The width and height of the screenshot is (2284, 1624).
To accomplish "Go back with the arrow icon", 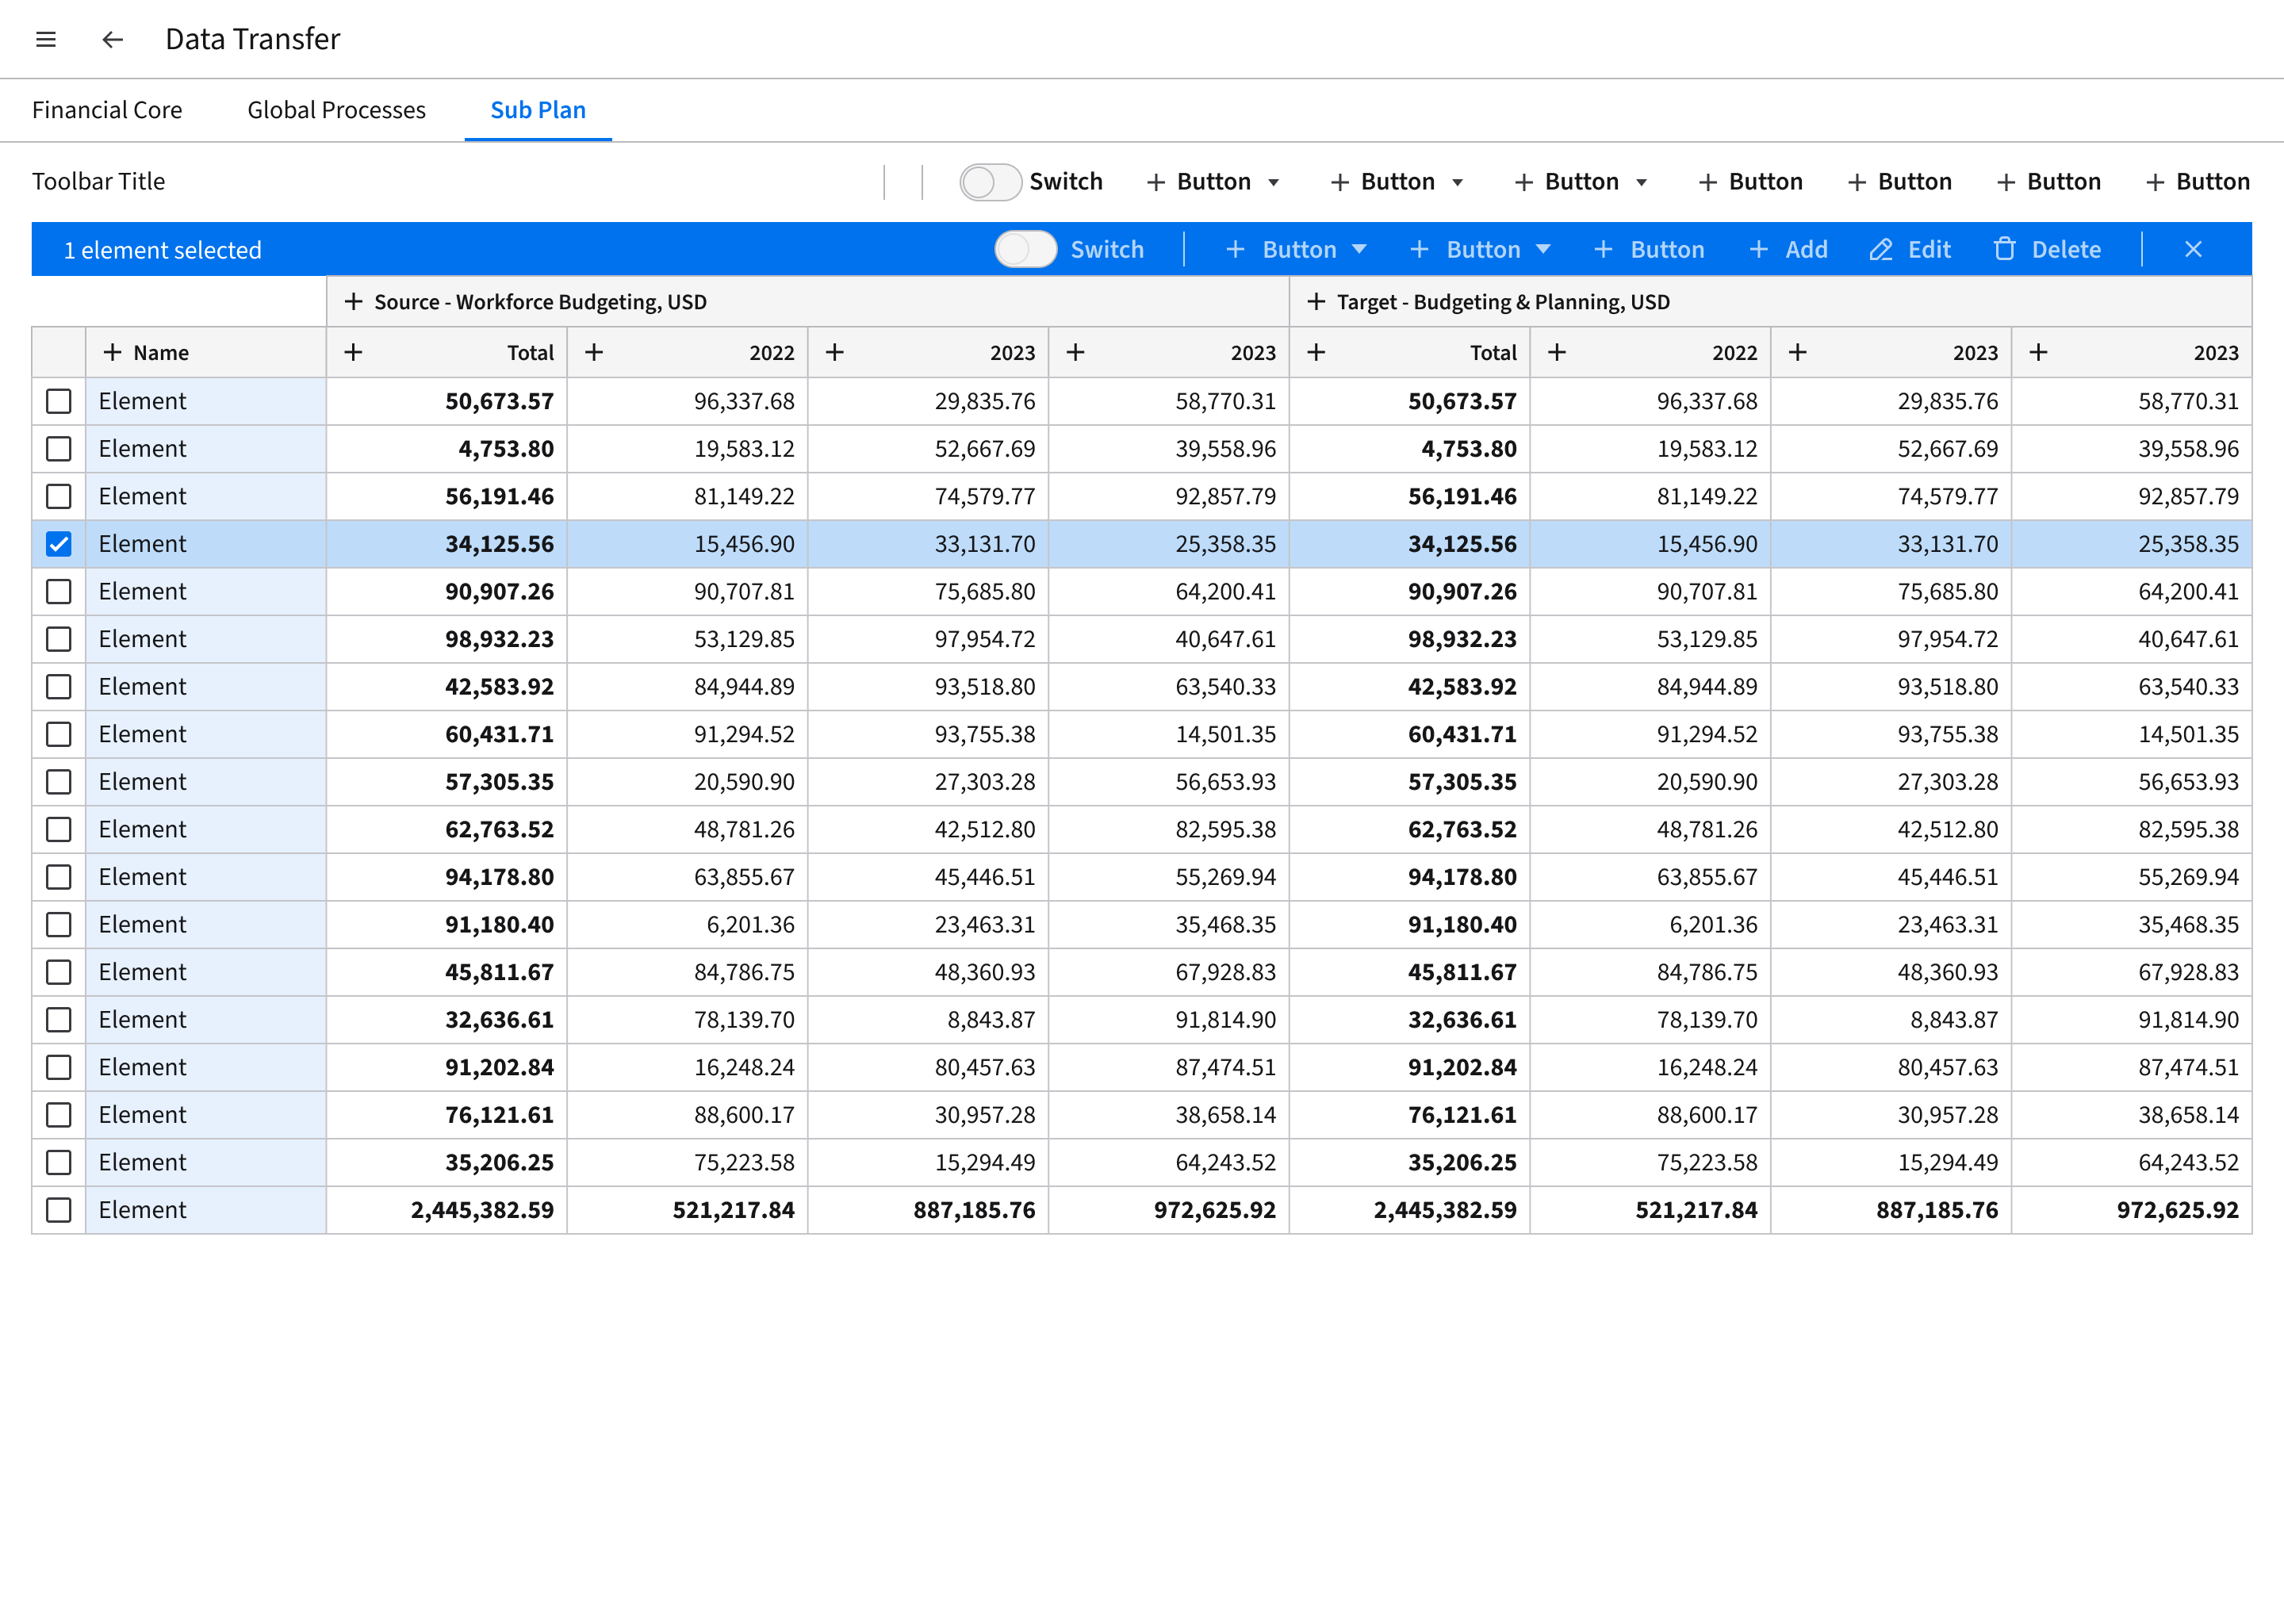I will (112, 39).
